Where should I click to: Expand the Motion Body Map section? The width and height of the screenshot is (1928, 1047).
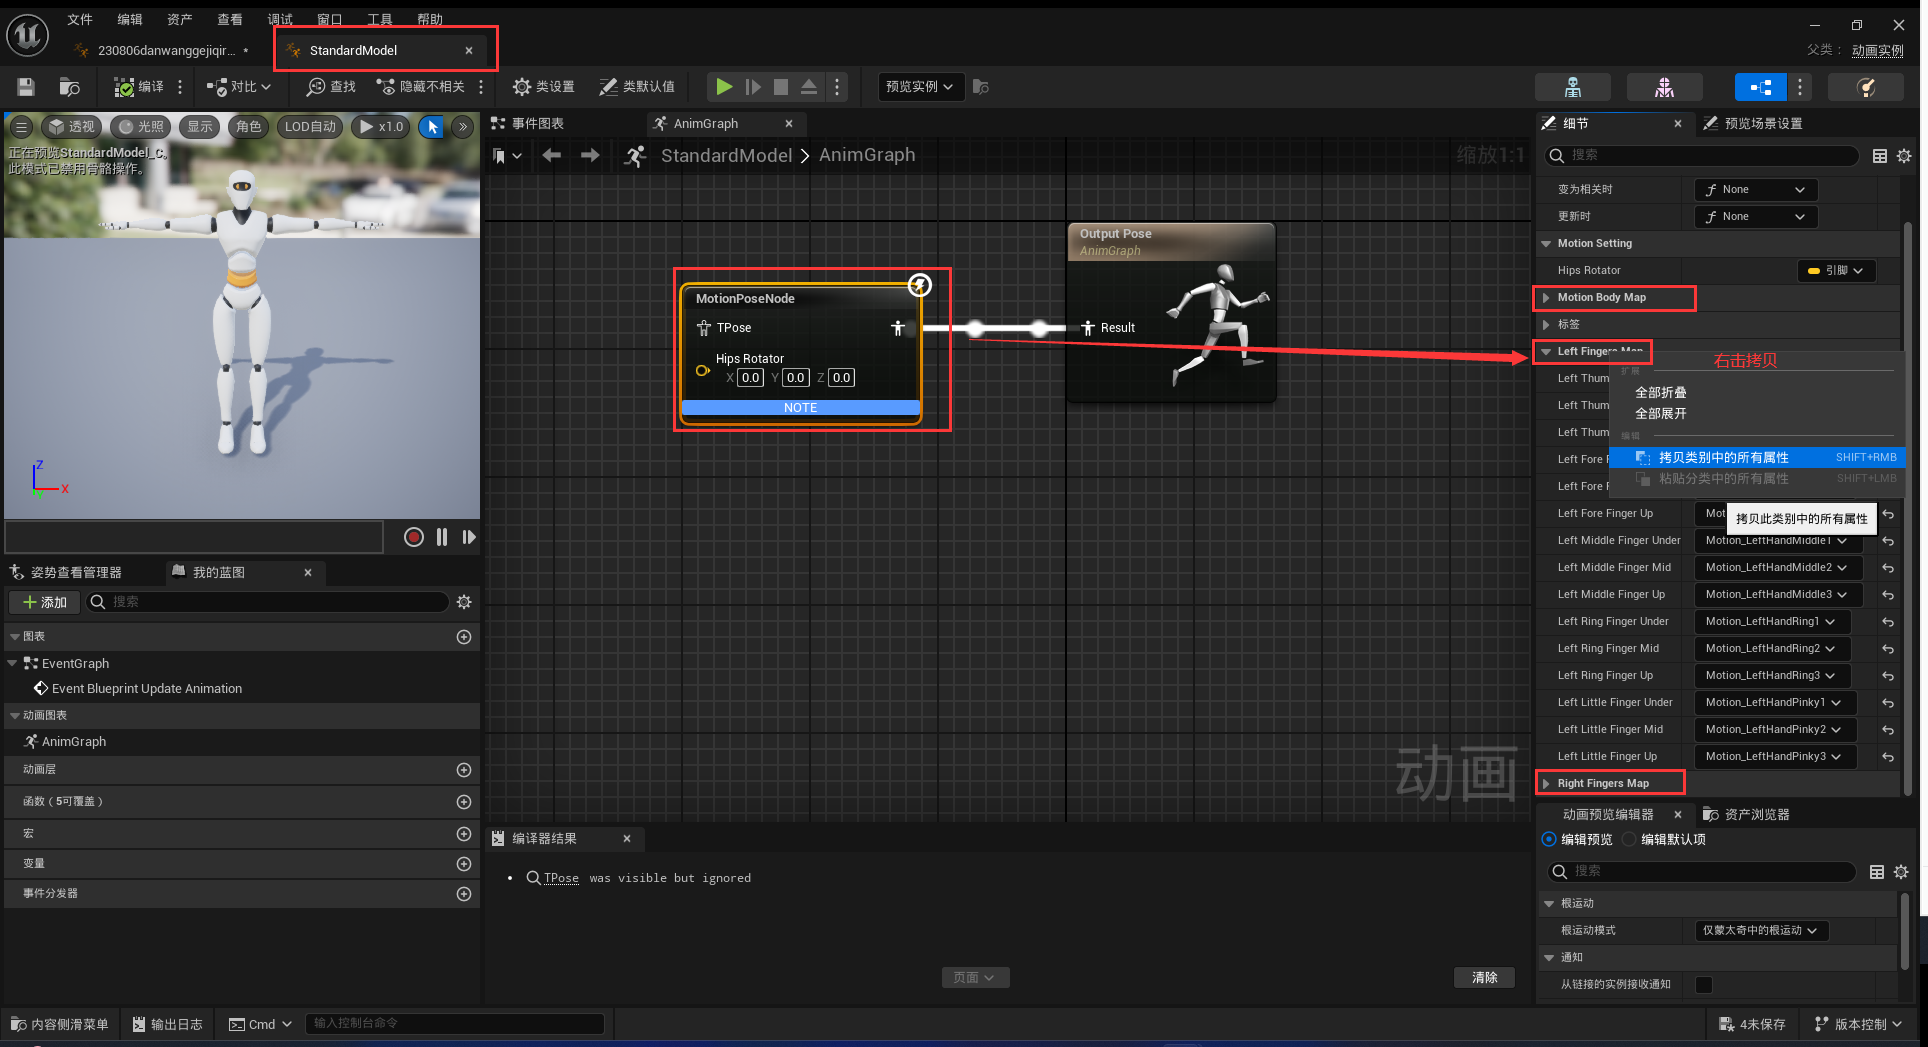1546,298
